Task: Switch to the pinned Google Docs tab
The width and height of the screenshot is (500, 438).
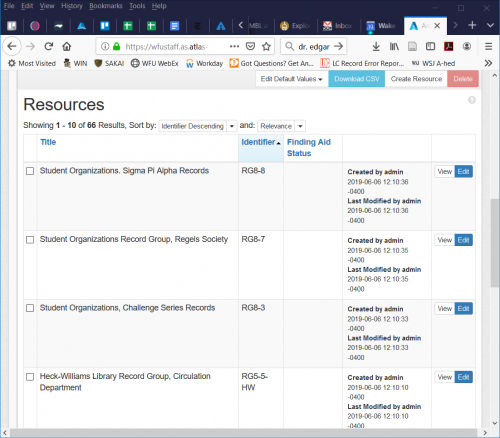Action: pos(174,26)
